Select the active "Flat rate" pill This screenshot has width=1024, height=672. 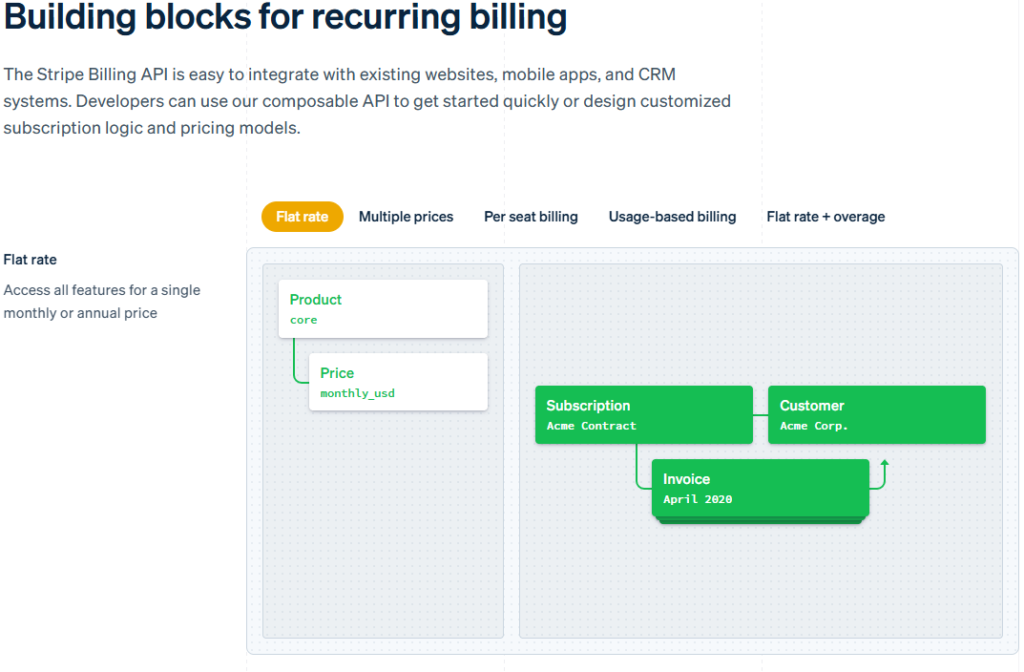[302, 216]
